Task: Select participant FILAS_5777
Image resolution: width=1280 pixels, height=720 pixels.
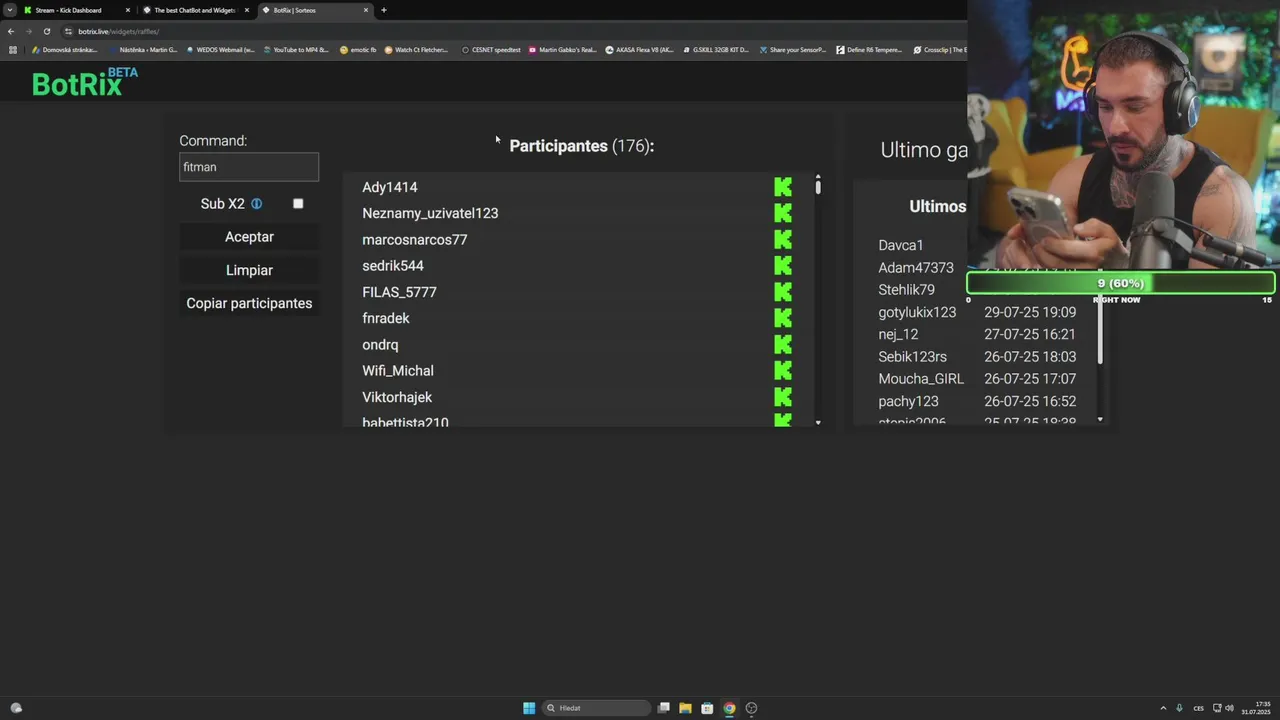Action: click(399, 292)
